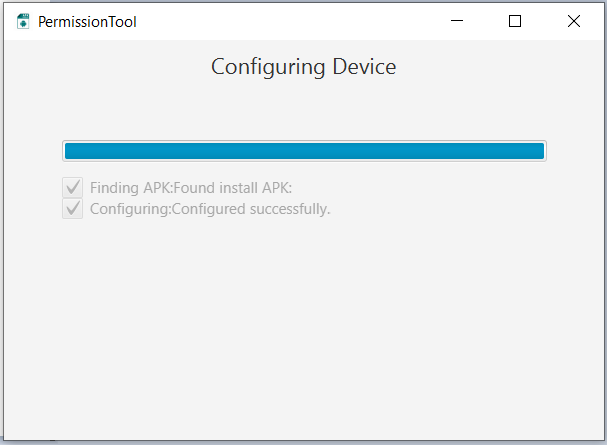The image size is (607, 445).
Task: Click the checkmark icon next to Finding APK
Action: tap(72, 187)
